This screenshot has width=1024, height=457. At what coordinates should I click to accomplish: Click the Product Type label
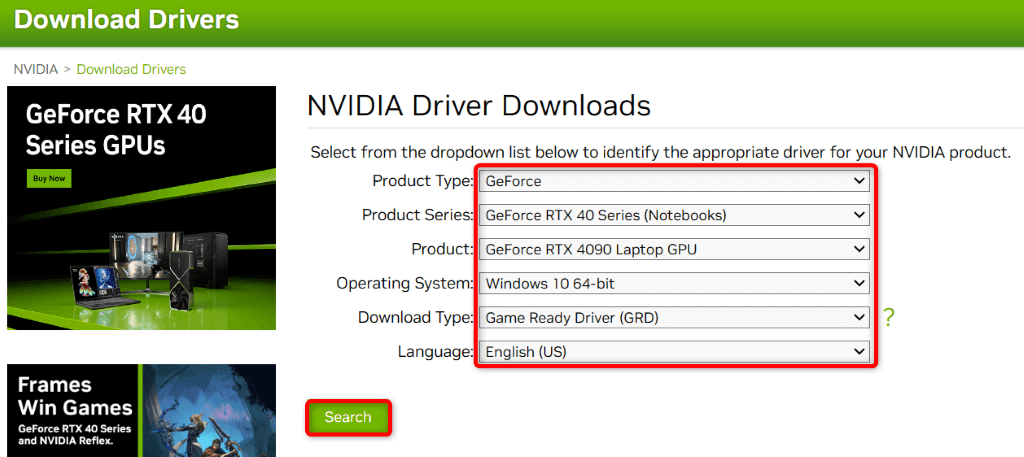pyautogui.click(x=423, y=181)
